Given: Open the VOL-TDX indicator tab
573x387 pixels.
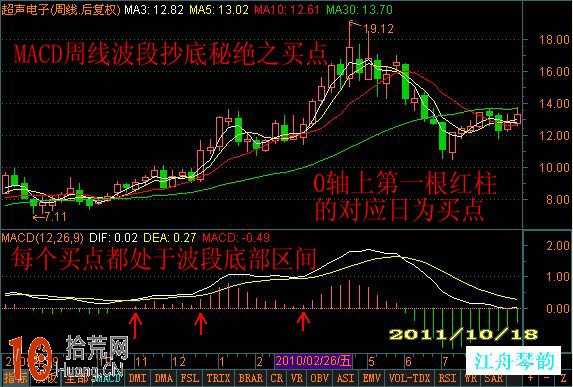Looking at the screenshot, I should pyautogui.click(x=410, y=378).
